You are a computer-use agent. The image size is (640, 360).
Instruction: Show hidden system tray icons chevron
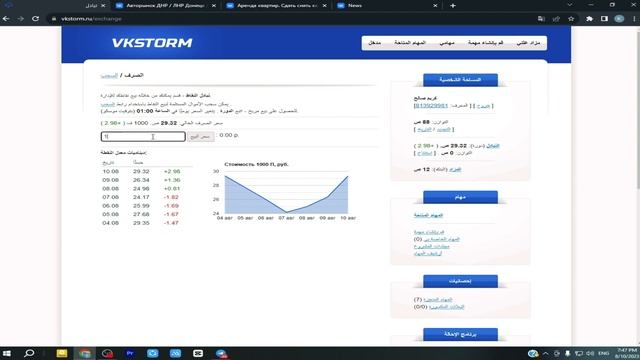(546, 353)
